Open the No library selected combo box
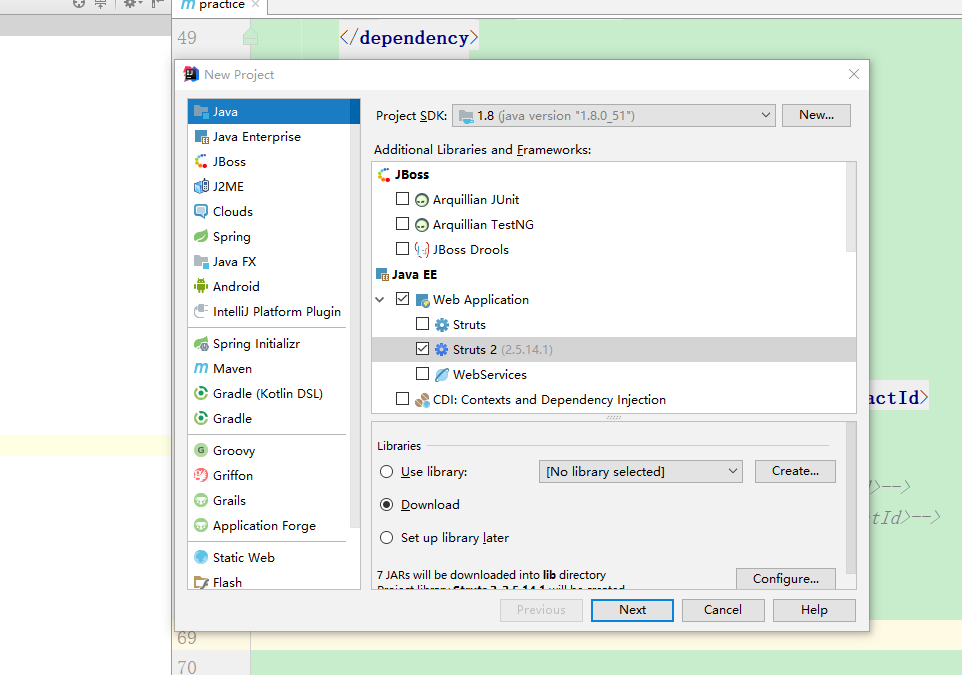The height and width of the screenshot is (675, 962). coord(641,471)
